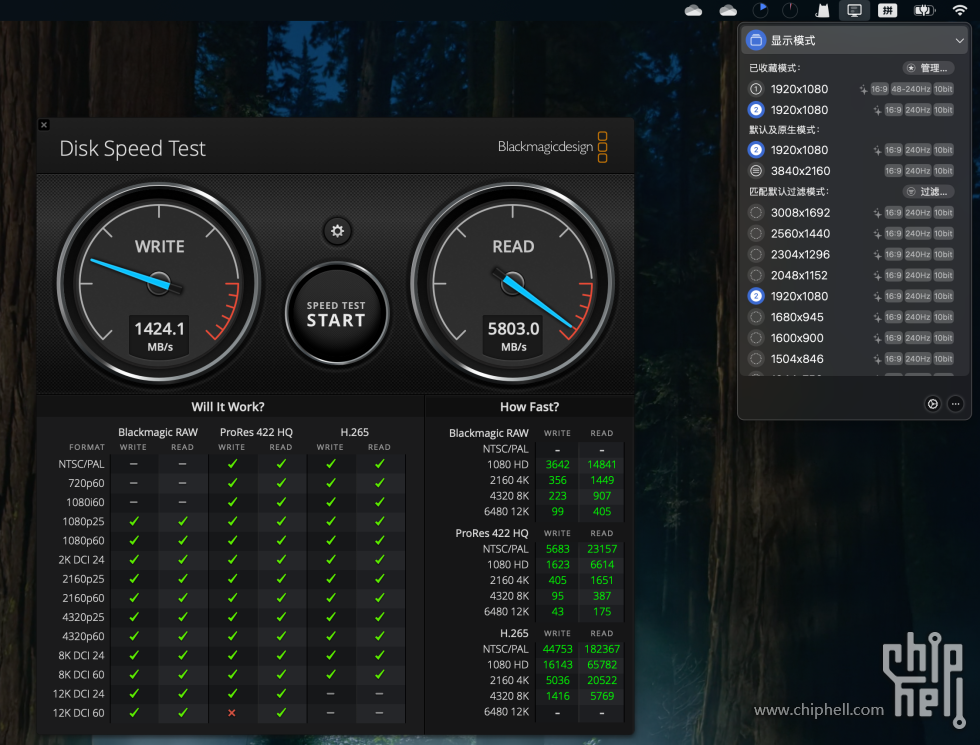
Task: Click the 44753 write value
Action: [558, 649]
